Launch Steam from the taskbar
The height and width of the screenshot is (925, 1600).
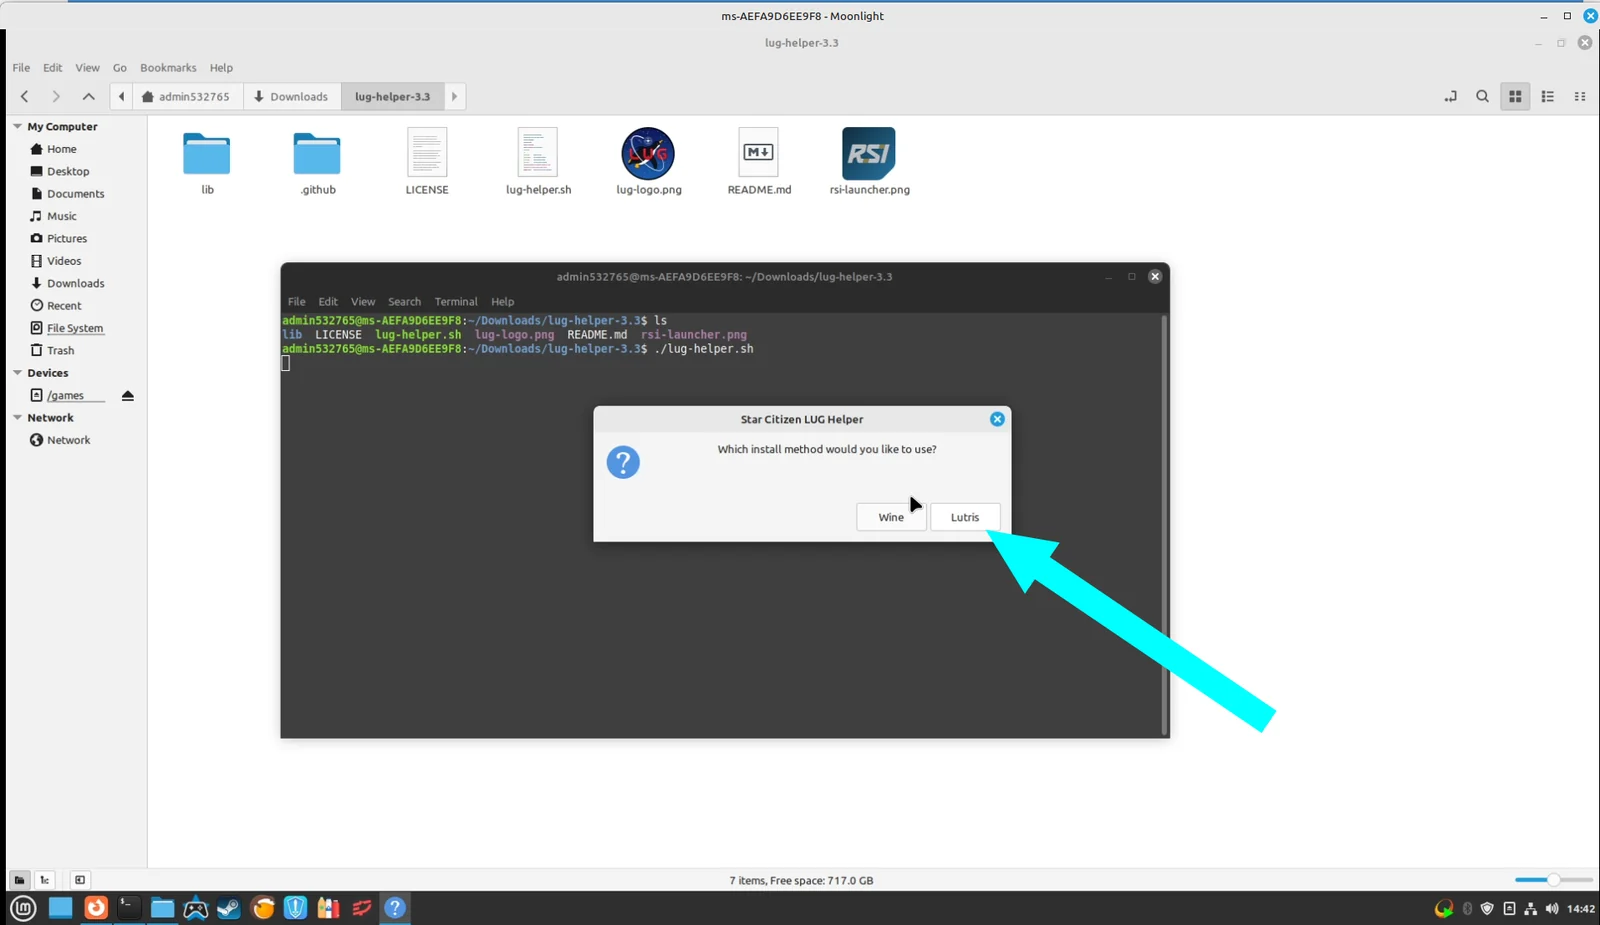229,908
